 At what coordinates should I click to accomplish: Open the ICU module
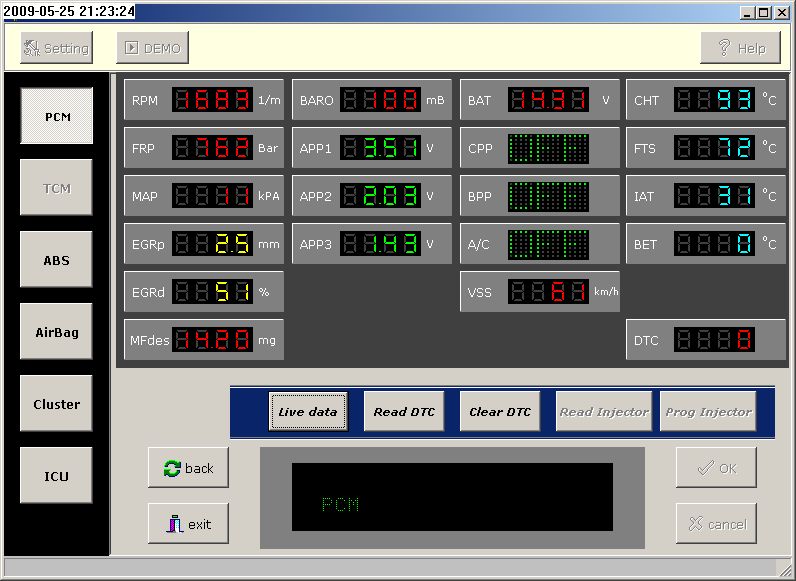point(57,476)
